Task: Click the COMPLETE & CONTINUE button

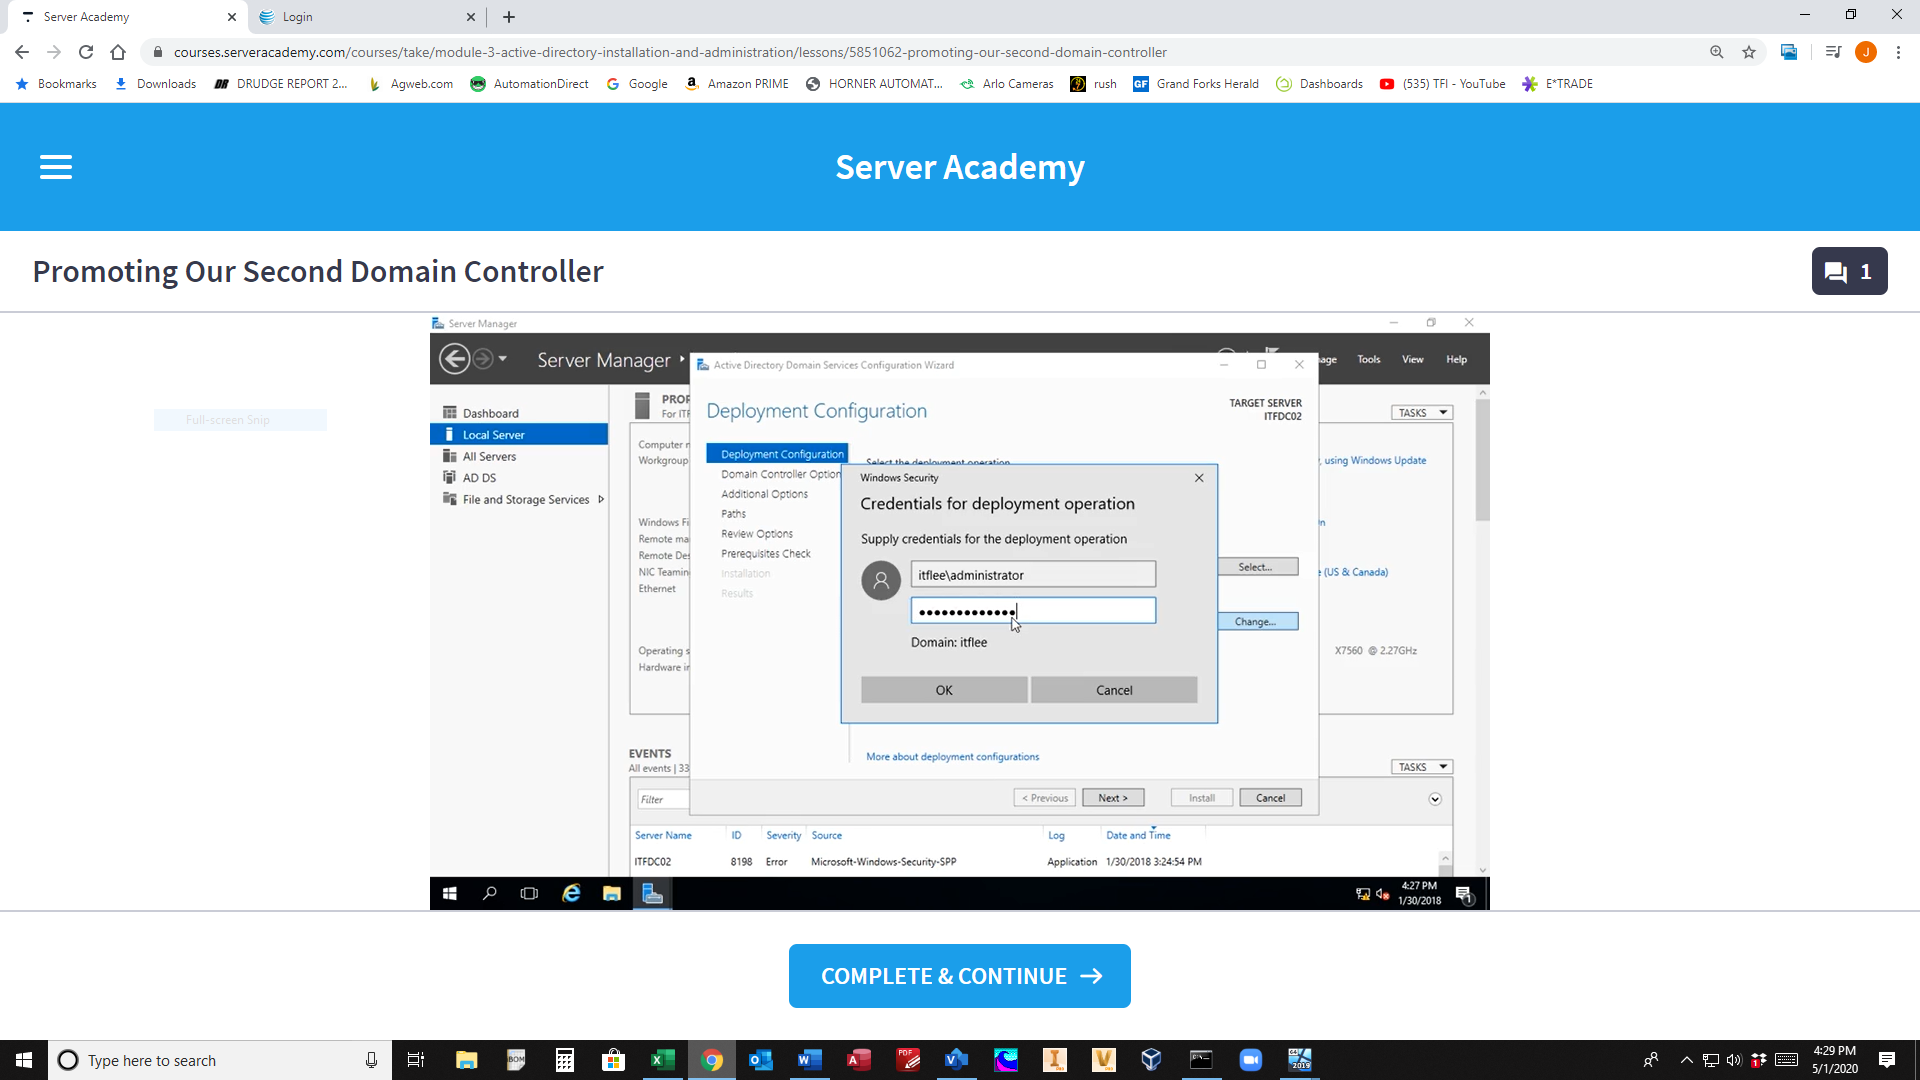Action: (959, 976)
